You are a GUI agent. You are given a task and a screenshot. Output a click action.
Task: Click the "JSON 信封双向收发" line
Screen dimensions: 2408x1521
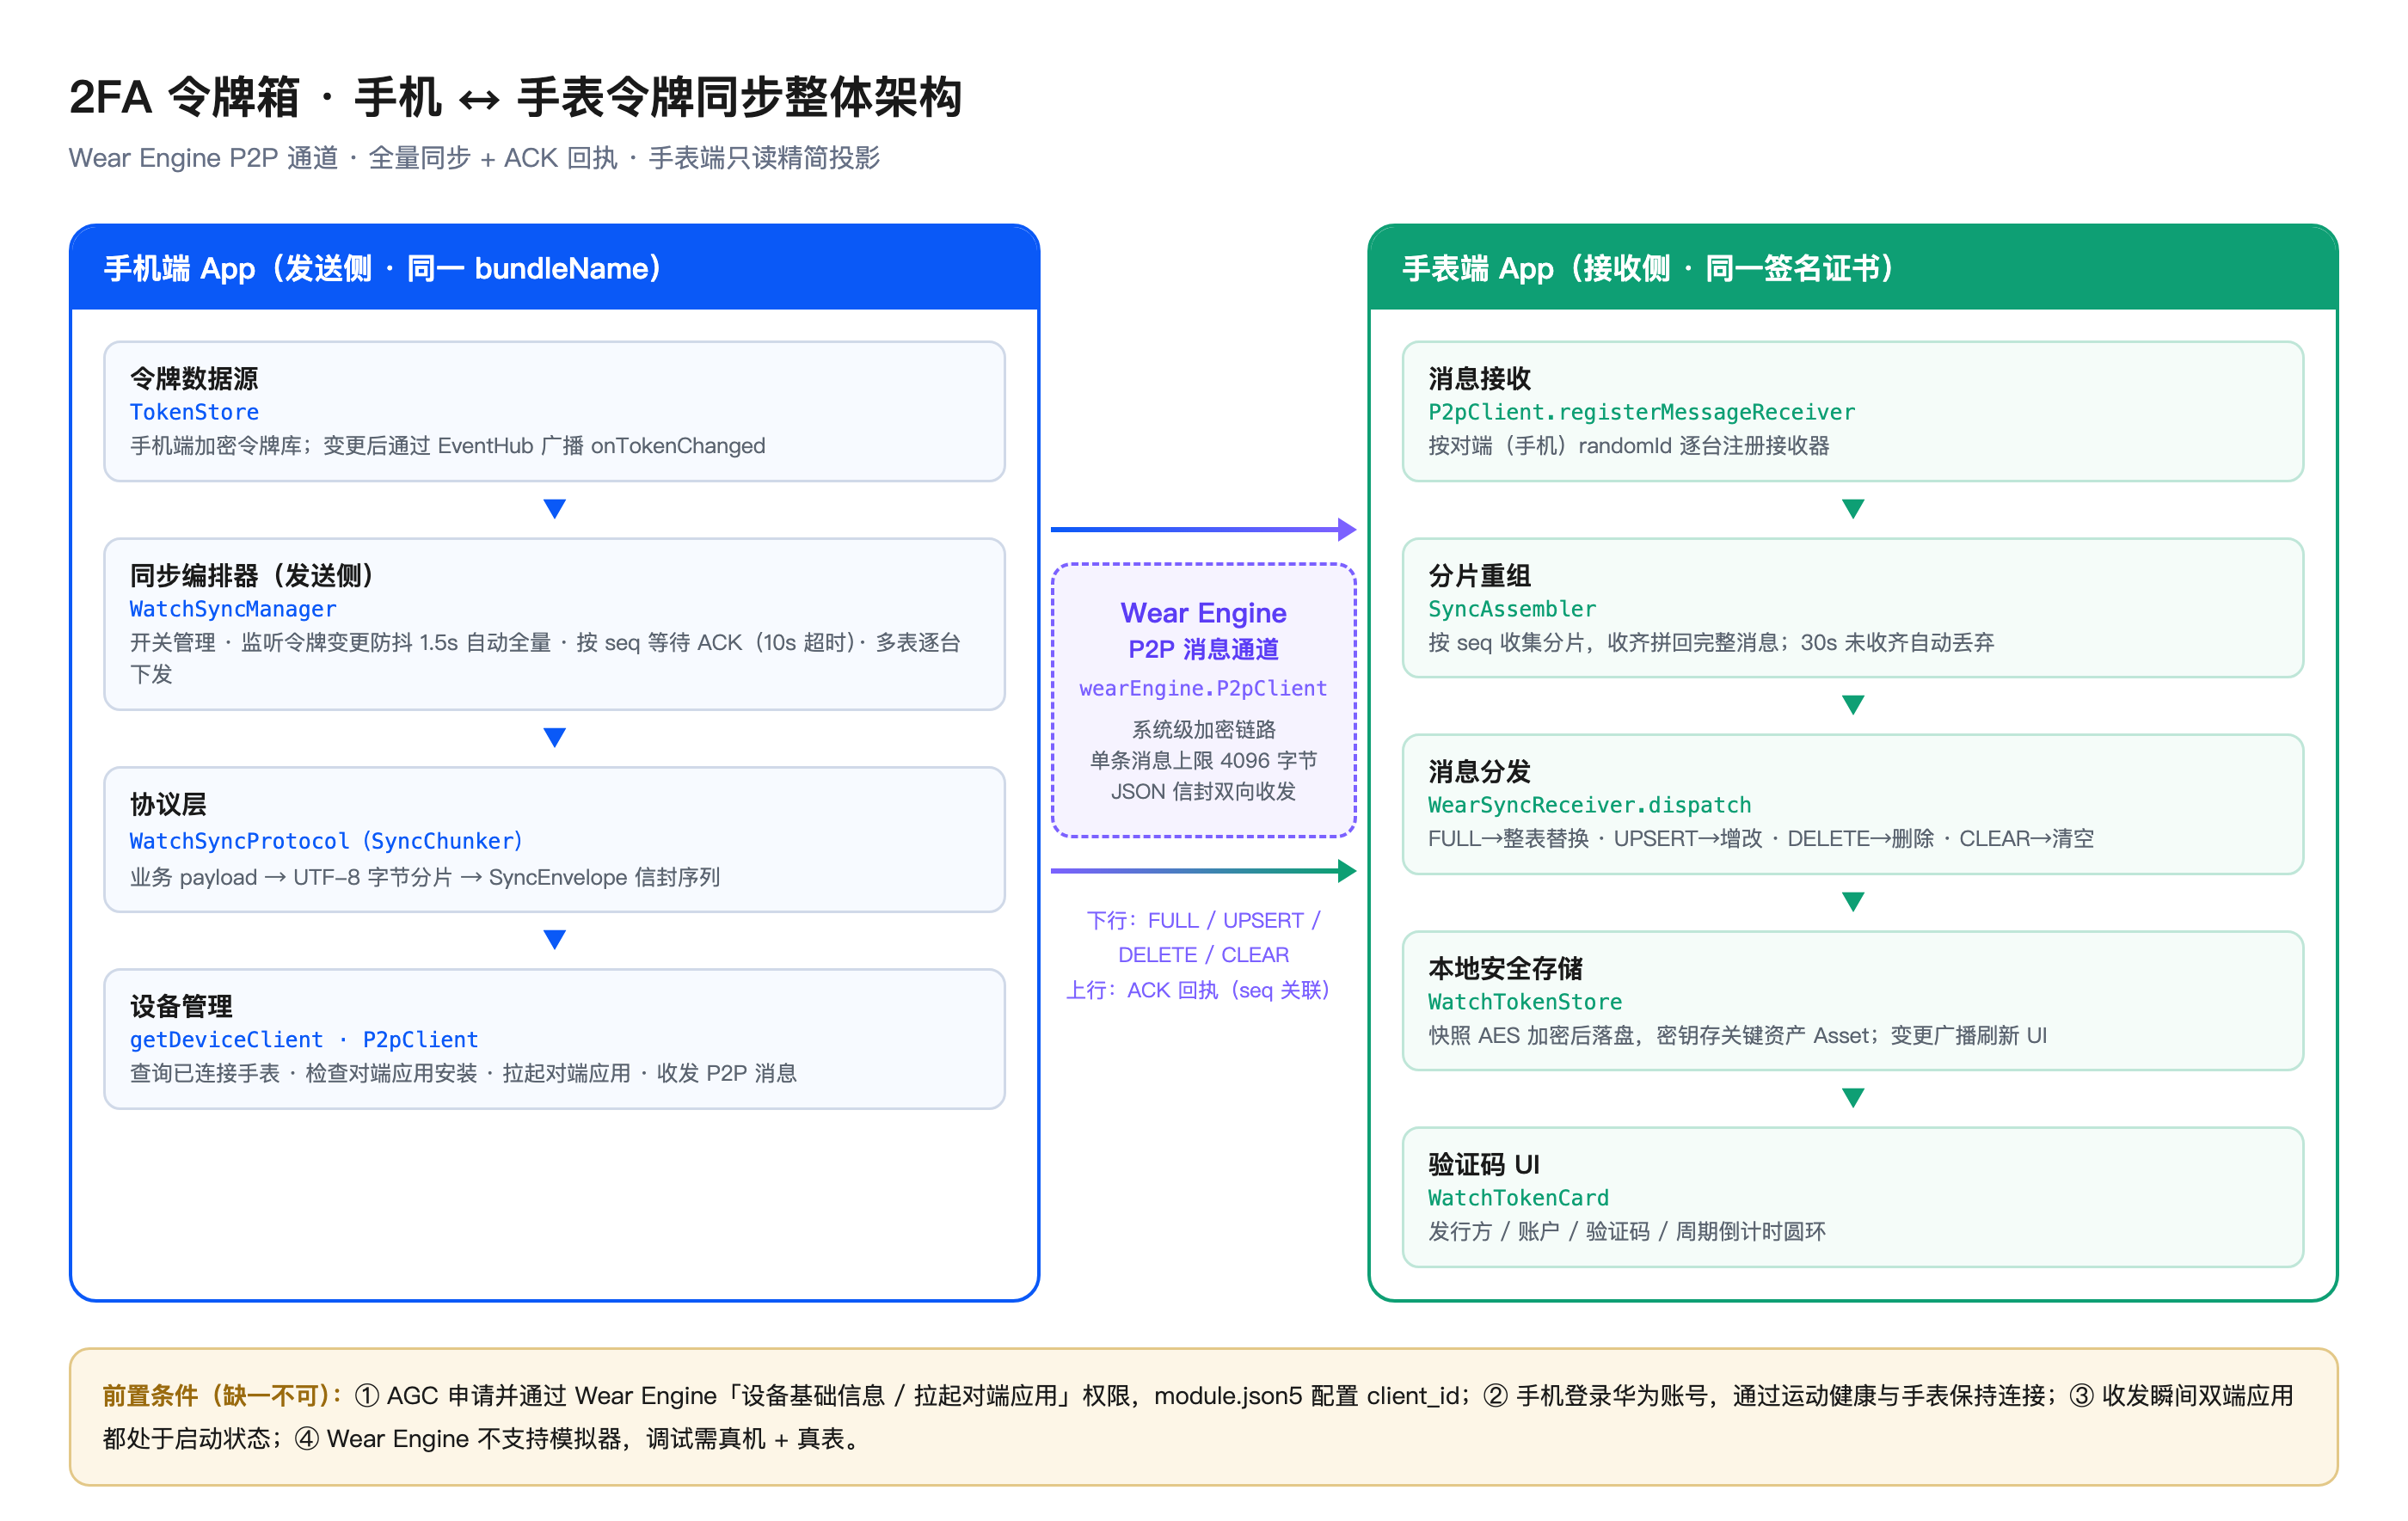[1203, 791]
